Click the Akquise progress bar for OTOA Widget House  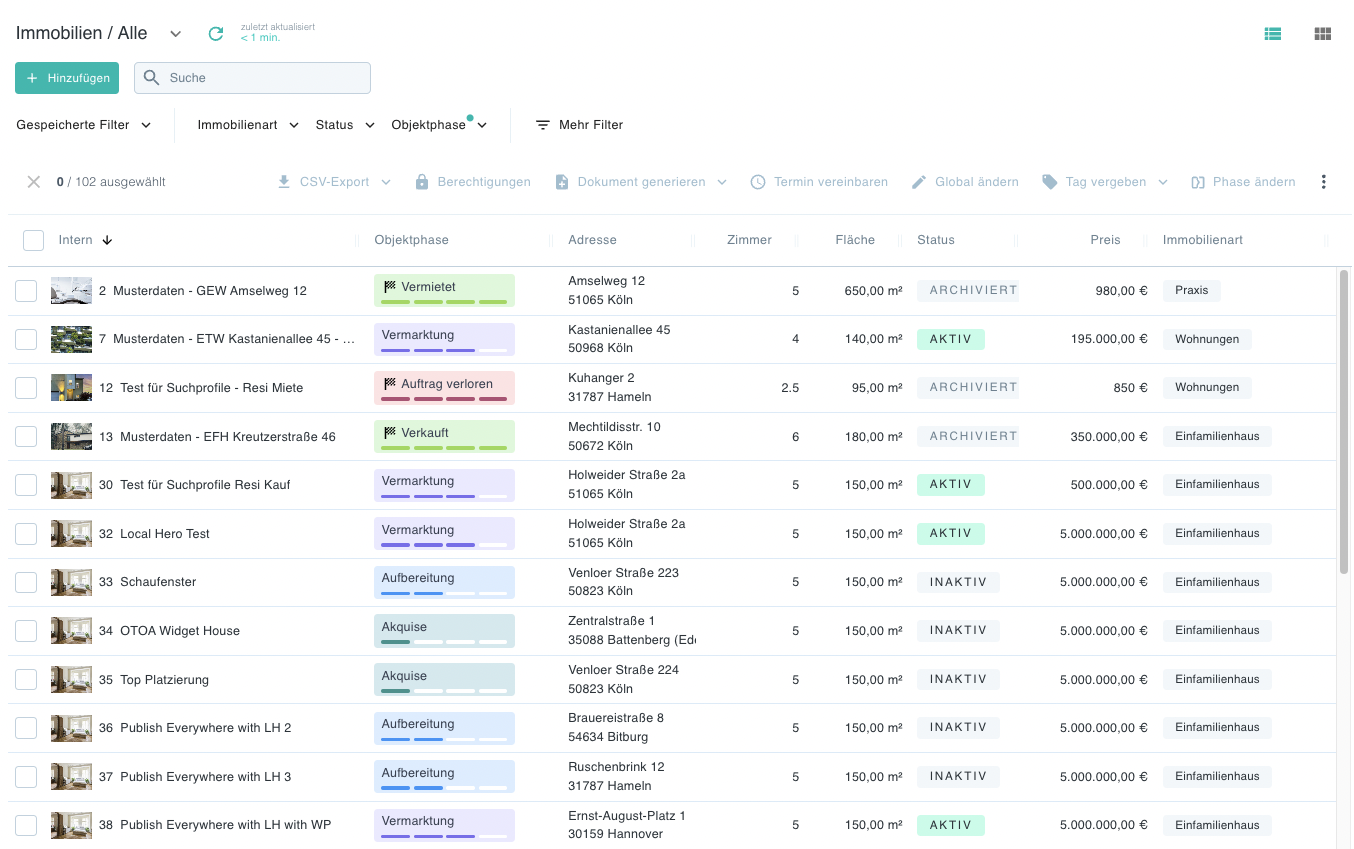(444, 642)
